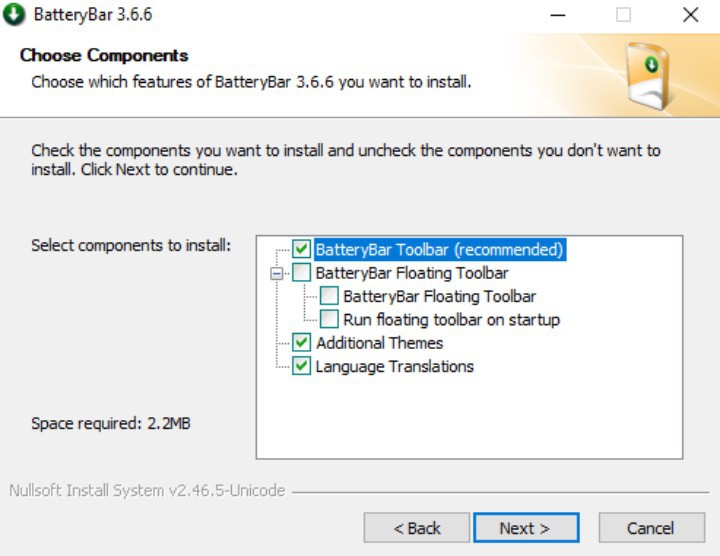Minimize the BatteryBar setup window
This screenshot has width=720, height=556.
pos(557,15)
